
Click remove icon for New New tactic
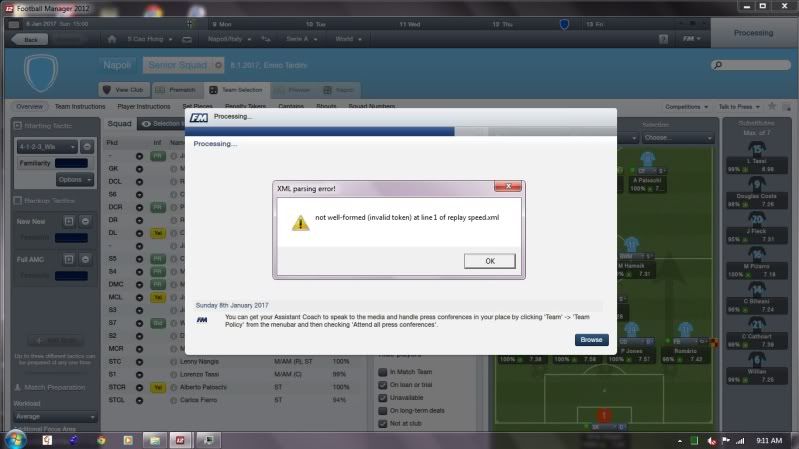[85, 221]
